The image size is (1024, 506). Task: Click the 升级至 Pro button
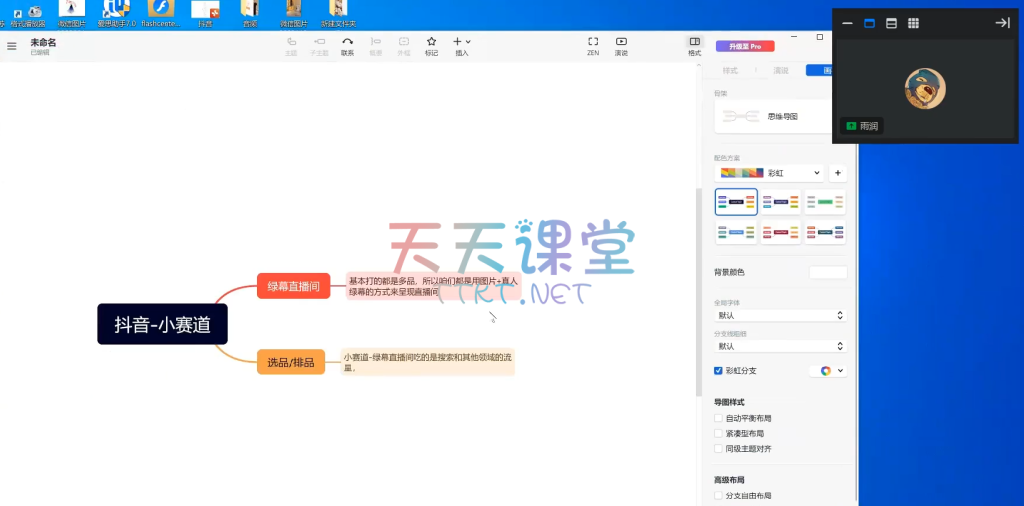[x=745, y=46]
